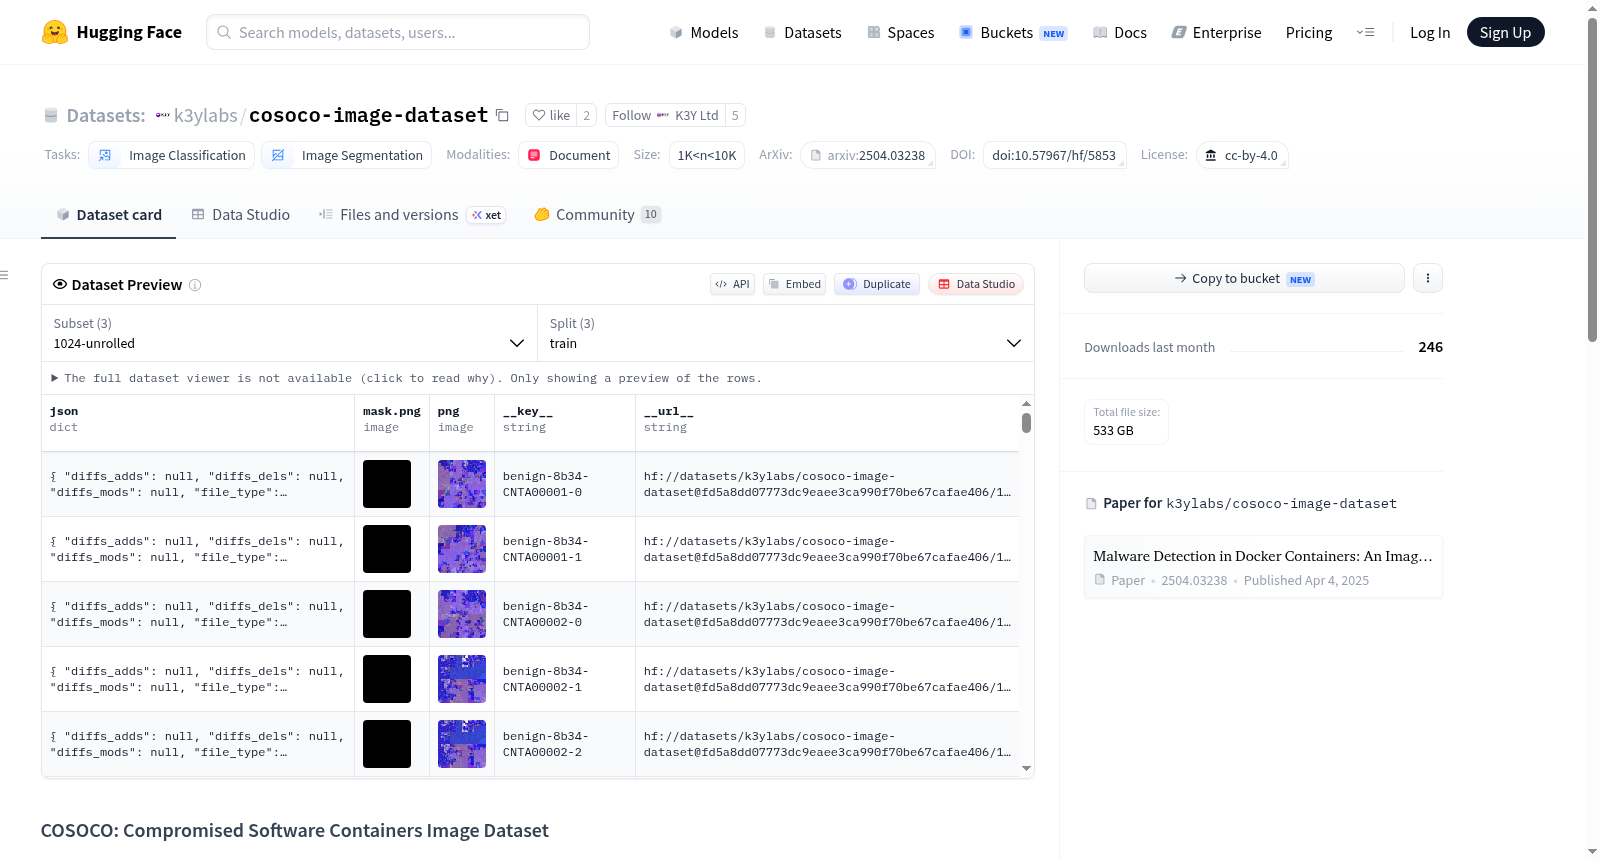Expand the full dataset viewer unavailable notice

[406, 378]
